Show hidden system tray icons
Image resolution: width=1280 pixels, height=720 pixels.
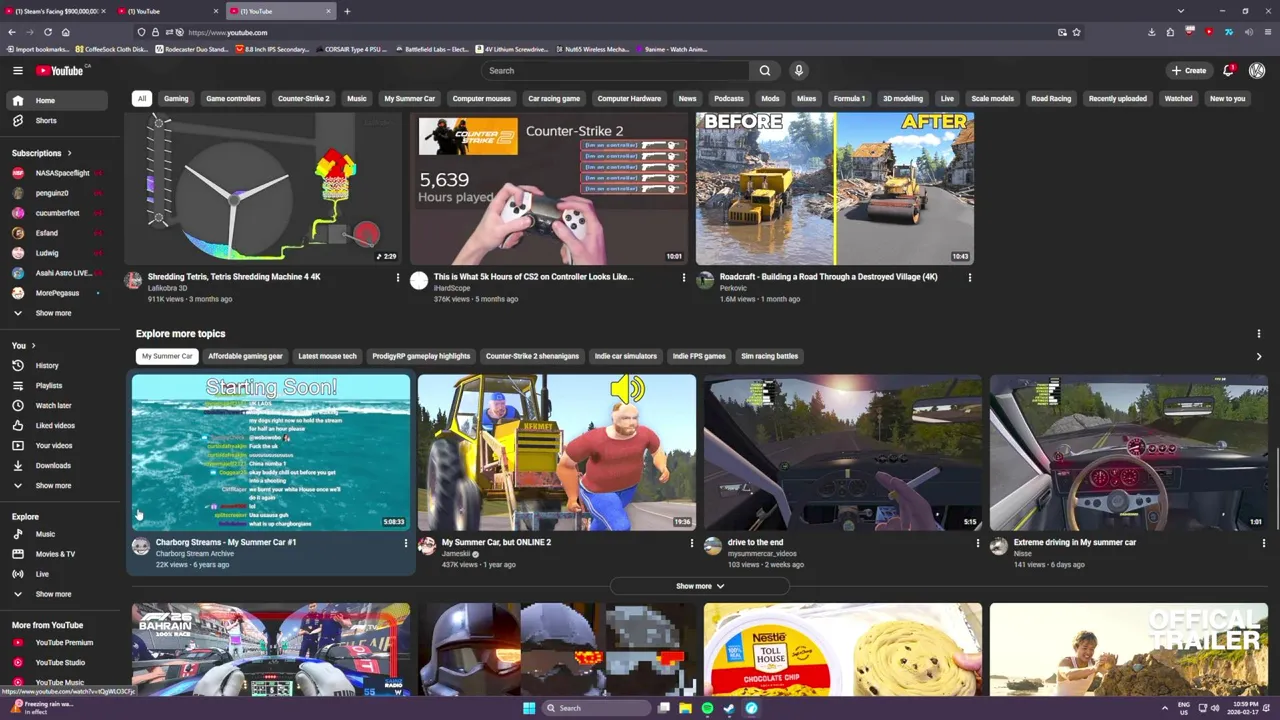point(1164,708)
